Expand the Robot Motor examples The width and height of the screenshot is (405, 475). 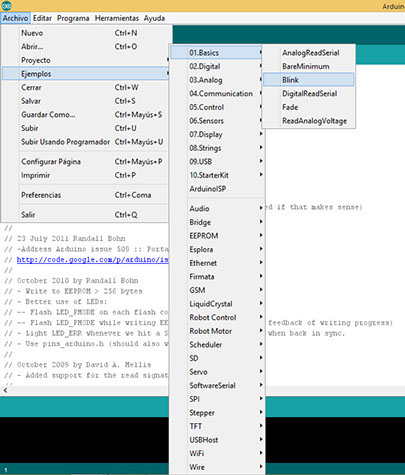tap(217, 331)
